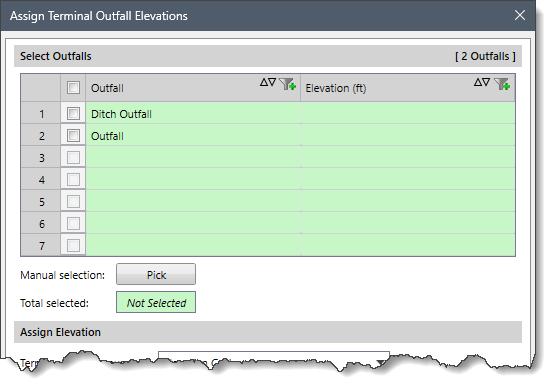Select the Ditch Outfall name cell
Viewport: 551px width, 384px height.
click(193, 113)
